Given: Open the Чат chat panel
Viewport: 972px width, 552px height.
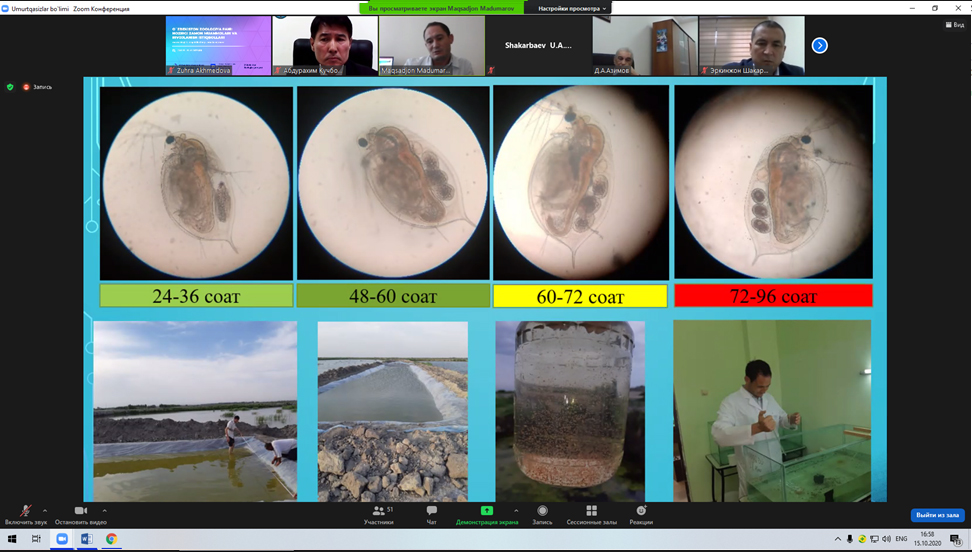Looking at the screenshot, I should click(x=432, y=514).
